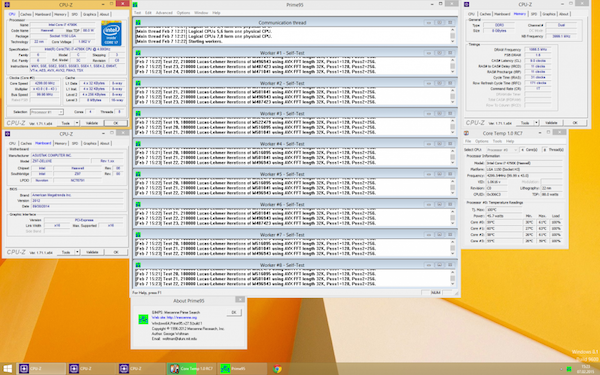
Task: Click Worker #1 Self-Test window icon
Action: coord(138,53)
